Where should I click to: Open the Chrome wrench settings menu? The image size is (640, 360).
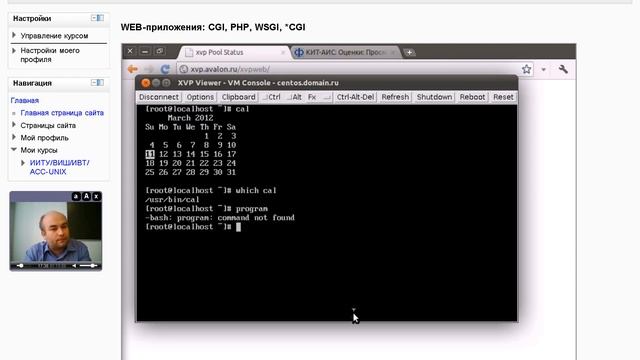(563, 69)
